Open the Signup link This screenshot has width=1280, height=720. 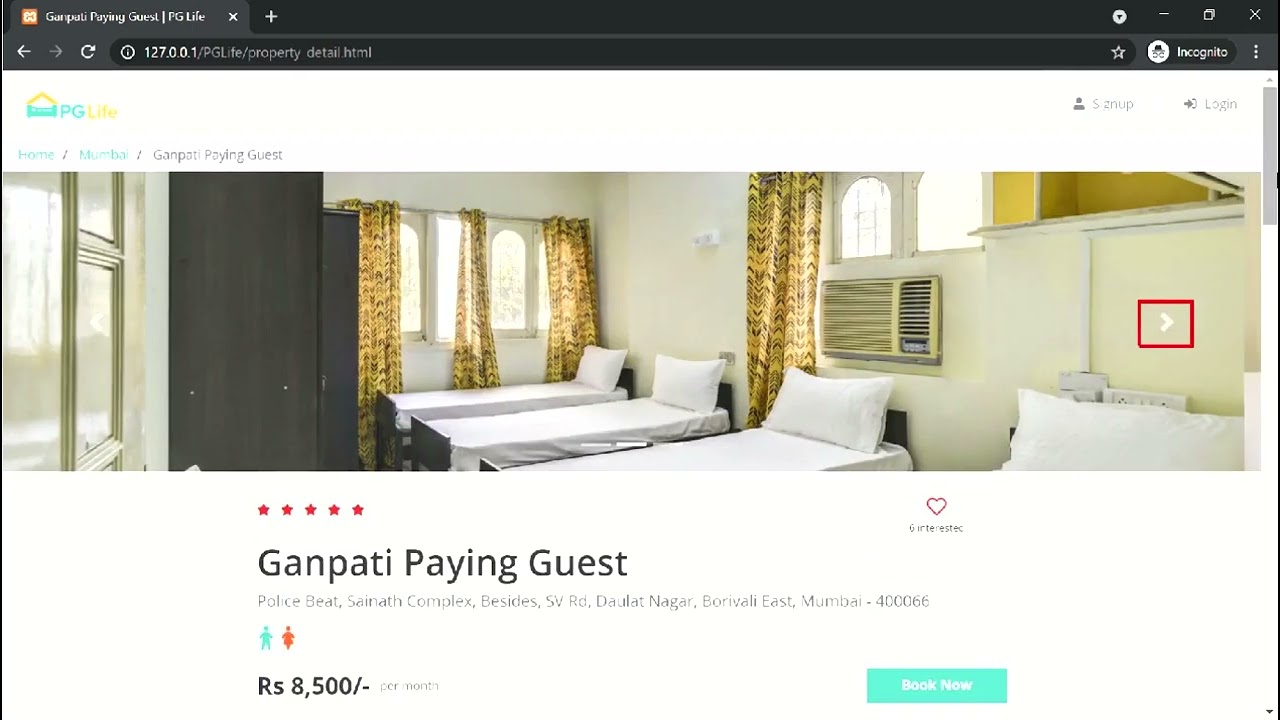(x=1103, y=104)
